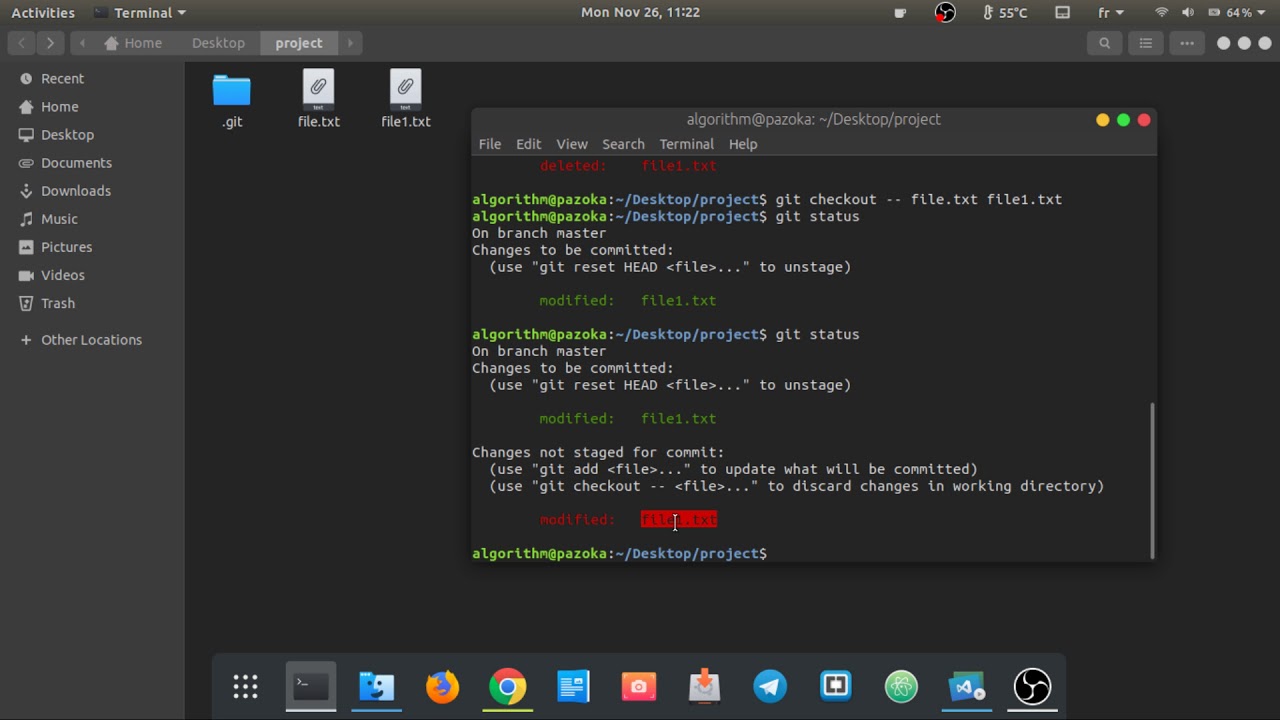Open the Files manager icon in the dock
Viewport: 1280px width, 720px height.
pyautogui.click(x=377, y=686)
